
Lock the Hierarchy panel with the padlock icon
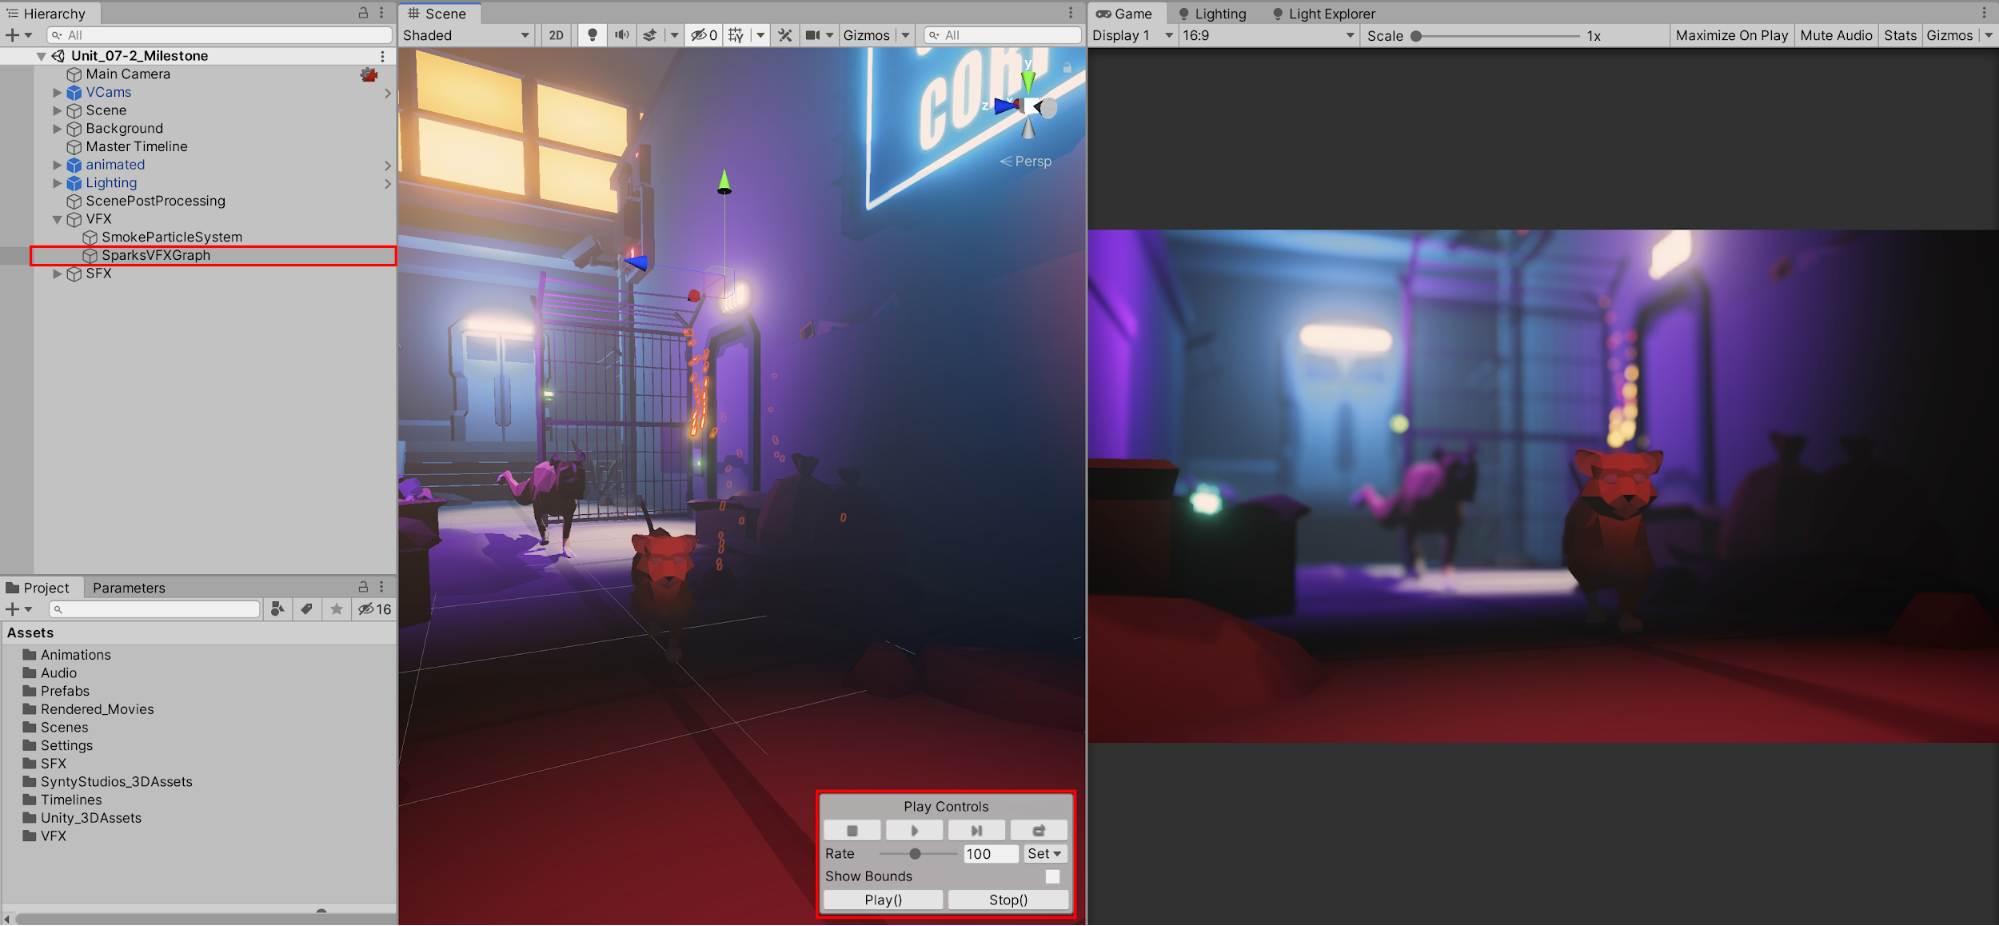(x=364, y=13)
